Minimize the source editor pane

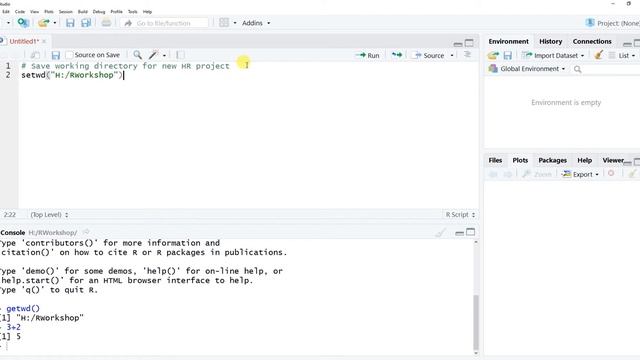point(458,43)
